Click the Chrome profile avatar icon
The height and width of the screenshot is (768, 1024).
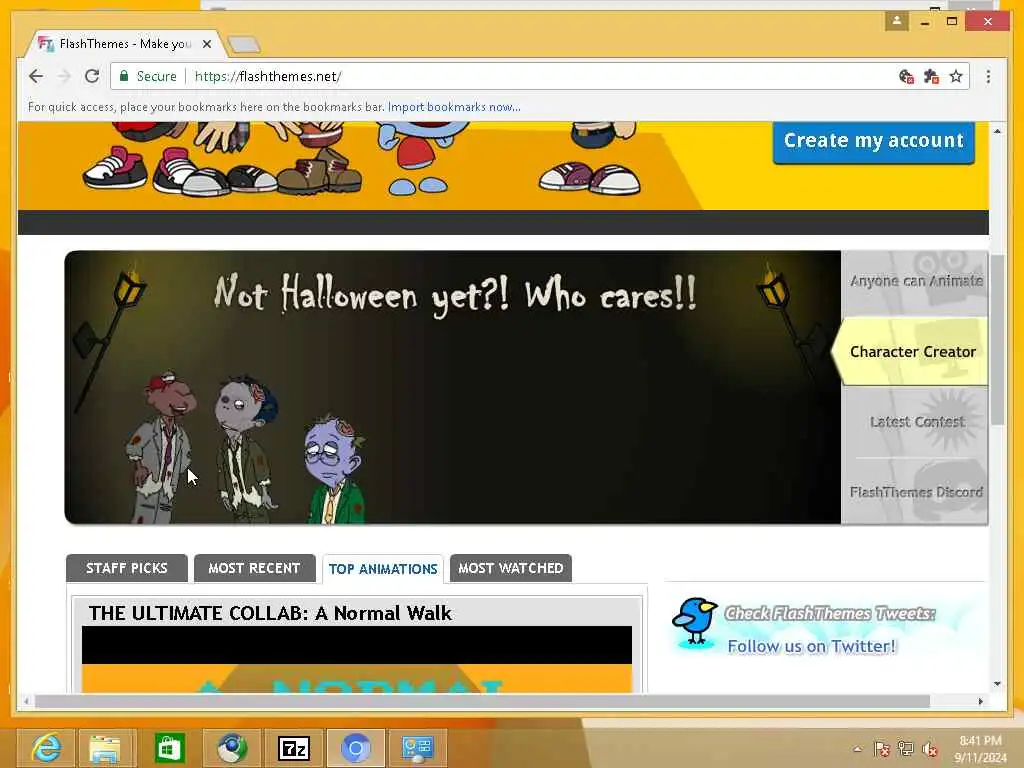coord(897,21)
